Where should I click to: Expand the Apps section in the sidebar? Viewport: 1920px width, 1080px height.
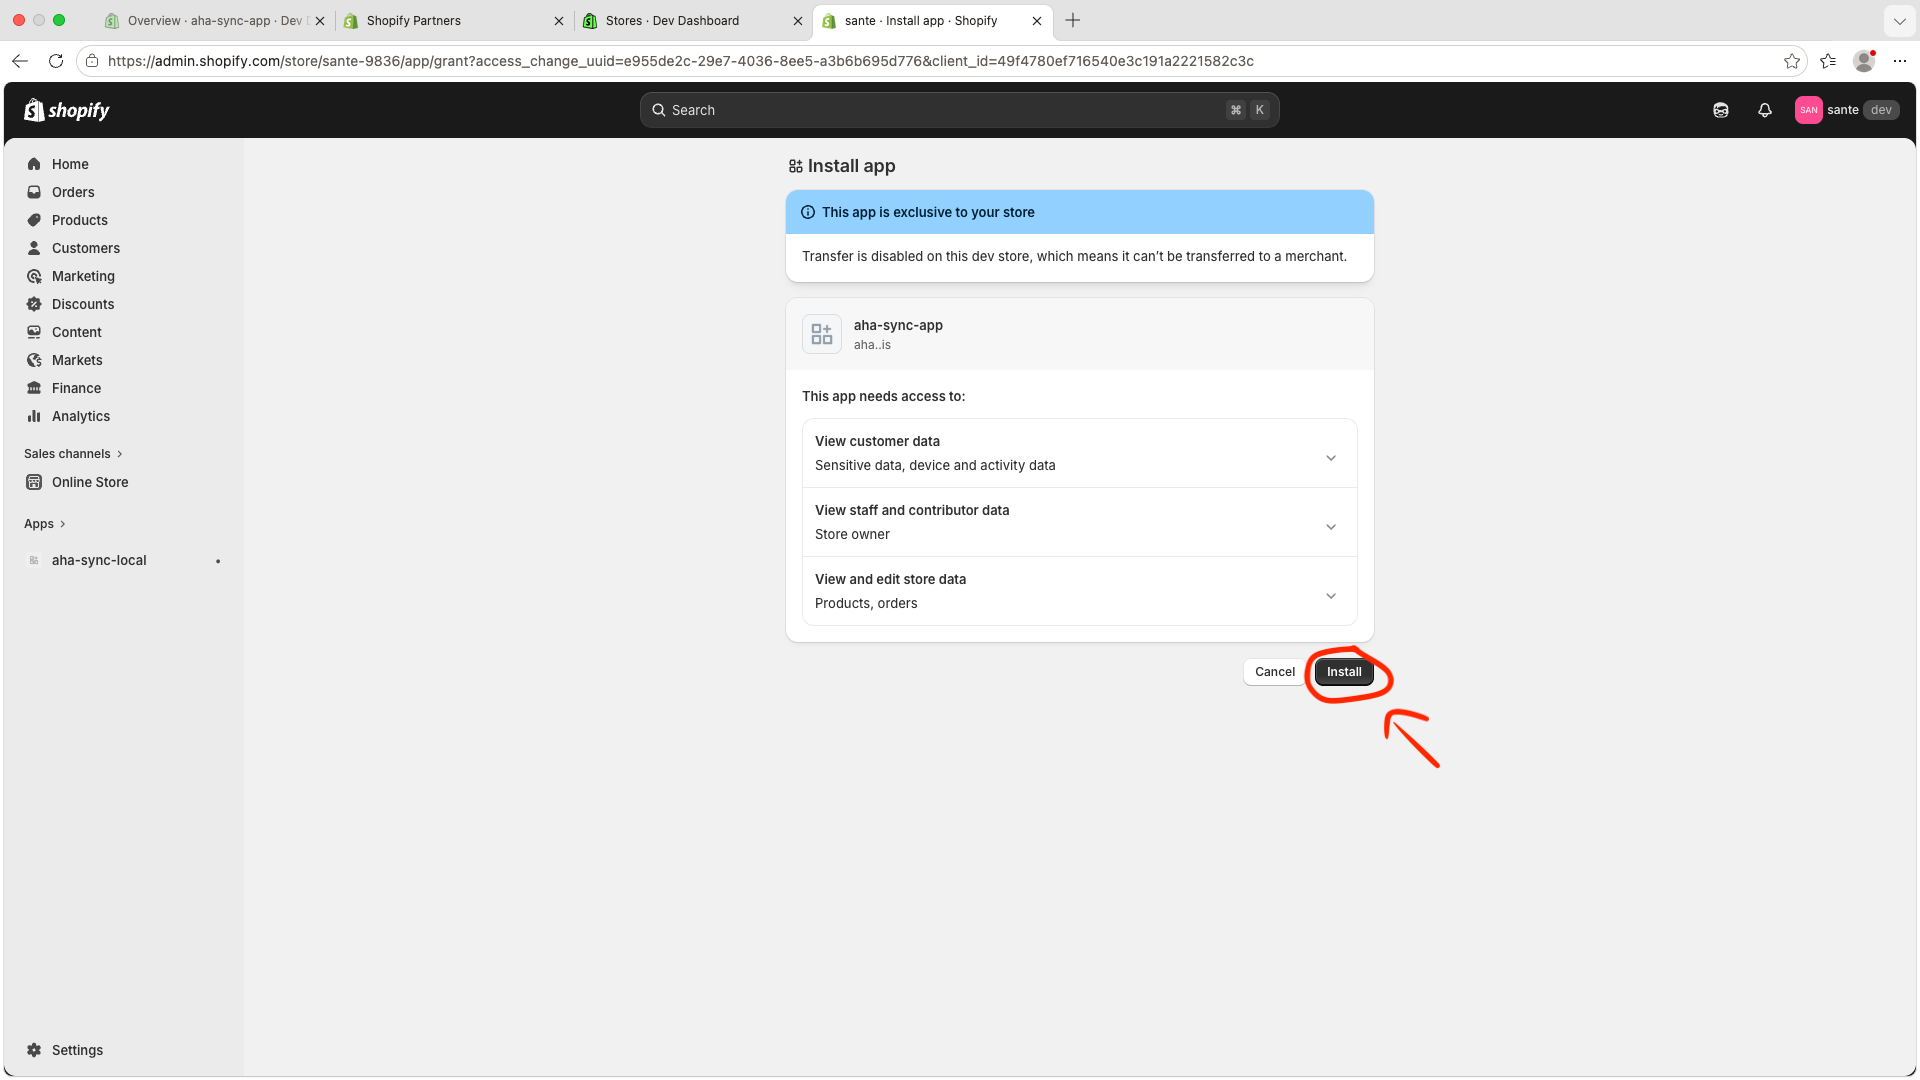tap(45, 524)
